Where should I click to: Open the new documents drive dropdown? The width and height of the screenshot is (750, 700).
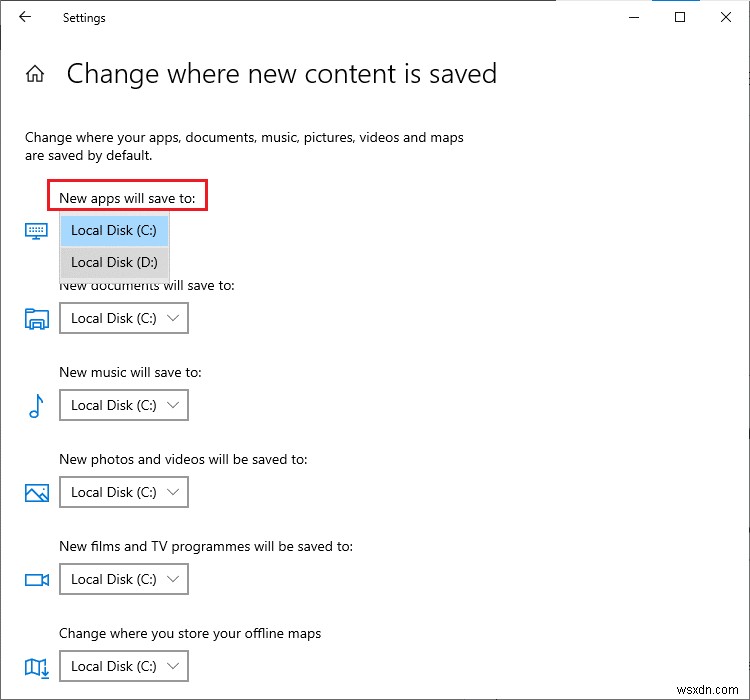[124, 318]
